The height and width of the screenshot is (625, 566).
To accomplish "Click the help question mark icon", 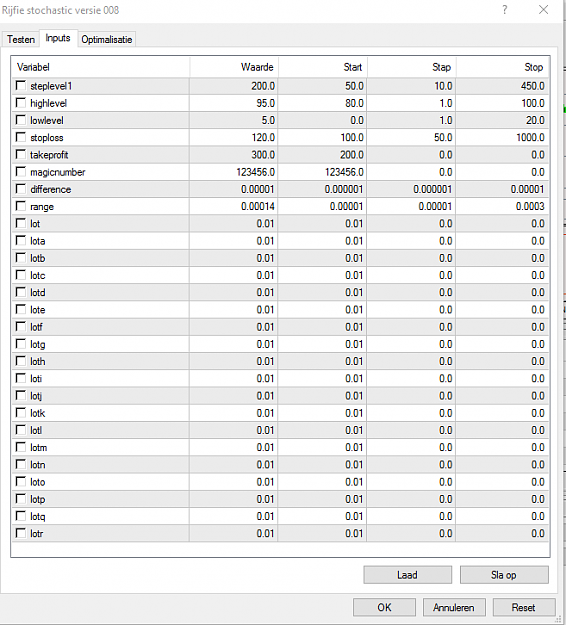I will coord(505,10).
